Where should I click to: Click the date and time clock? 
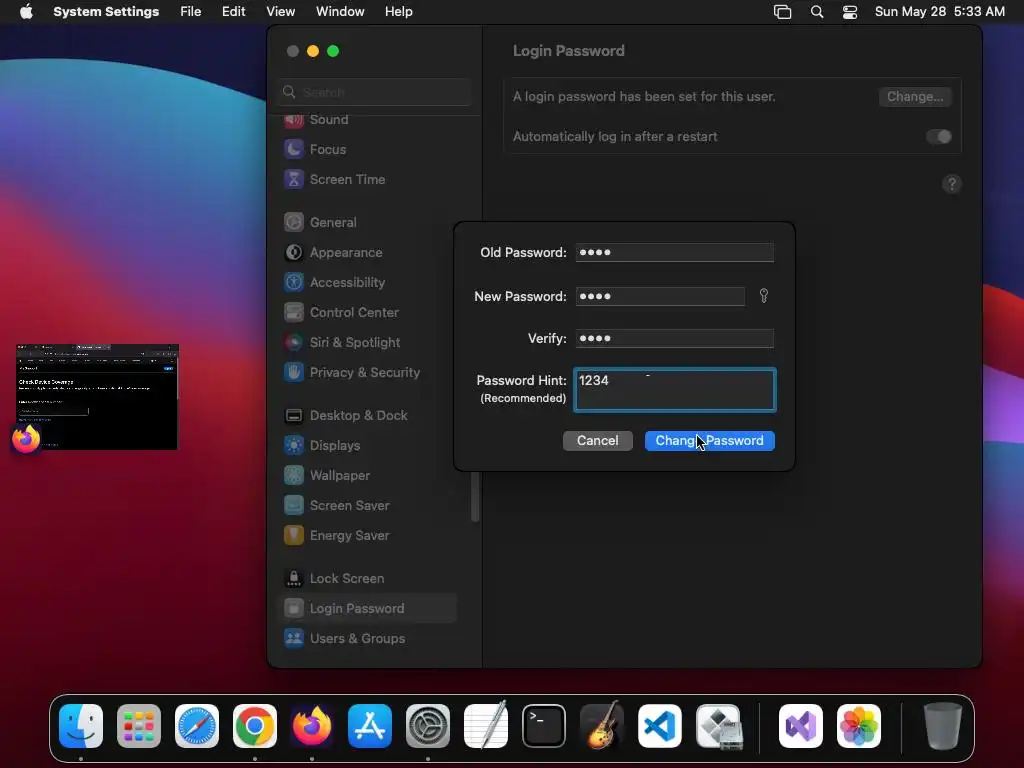click(939, 12)
